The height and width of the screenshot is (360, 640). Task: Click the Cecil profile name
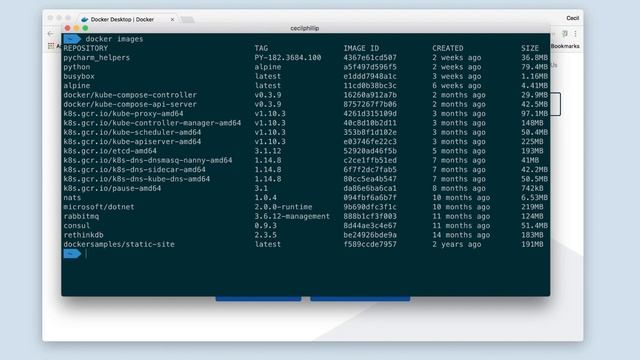572,18
